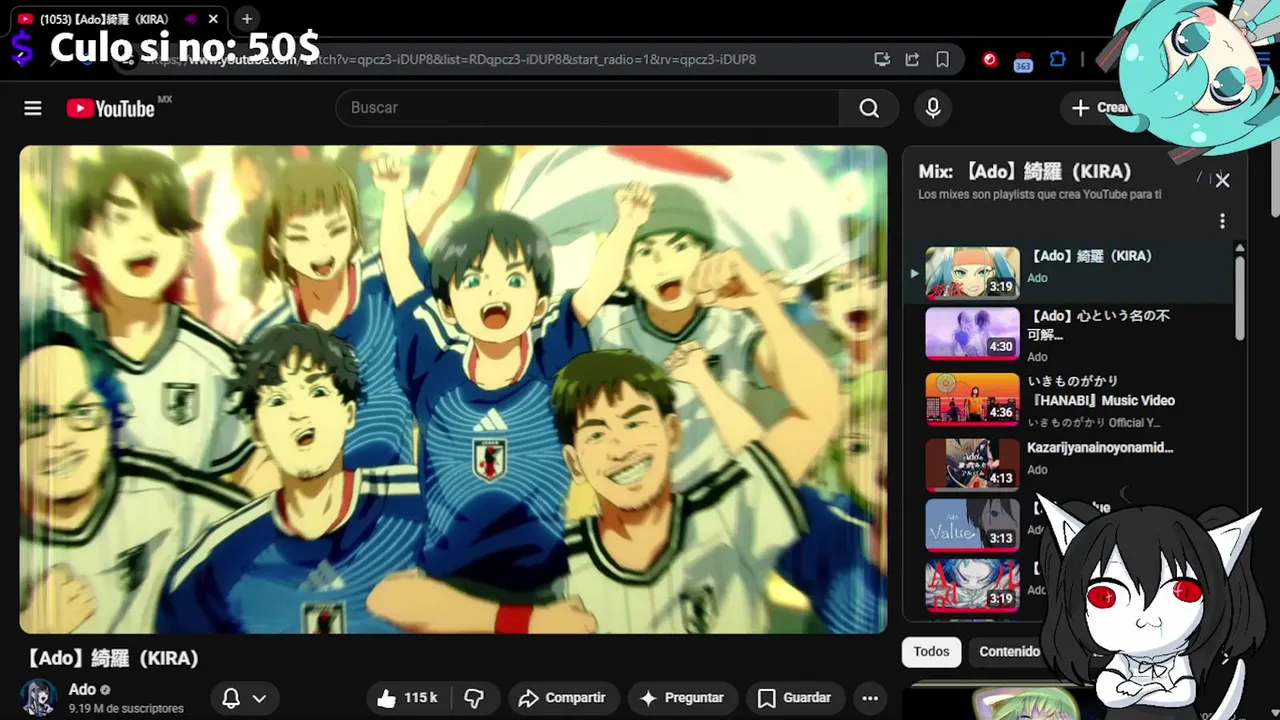Toggle the notification bell for Ado
The width and height of the screenshot is (1280, 720).
point(231,698)
